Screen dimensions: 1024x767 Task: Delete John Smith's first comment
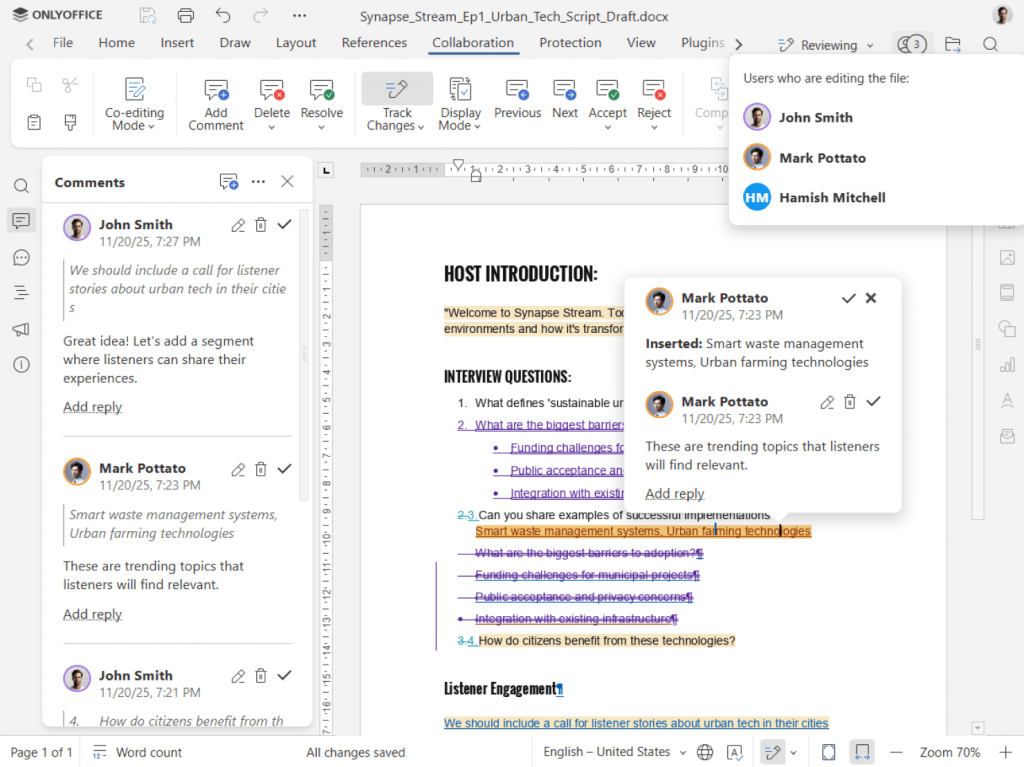point(261,225)
